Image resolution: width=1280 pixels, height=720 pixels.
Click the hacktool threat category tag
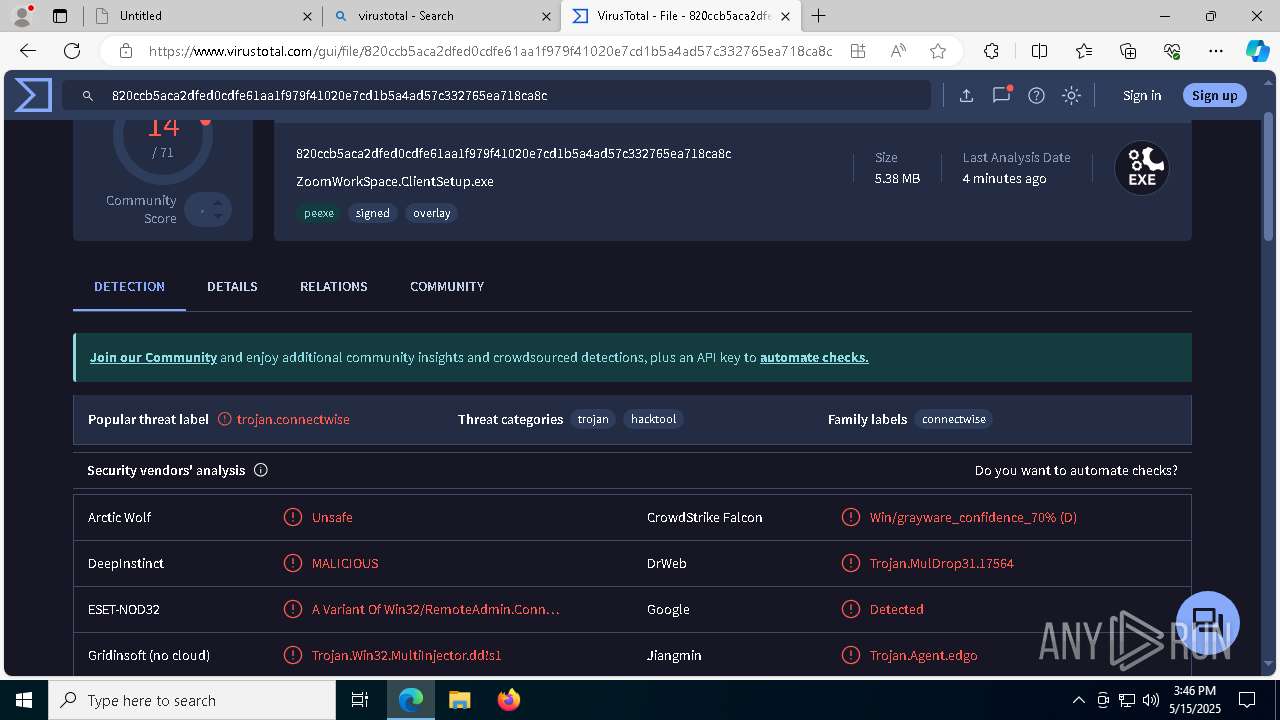coord(654,419)
